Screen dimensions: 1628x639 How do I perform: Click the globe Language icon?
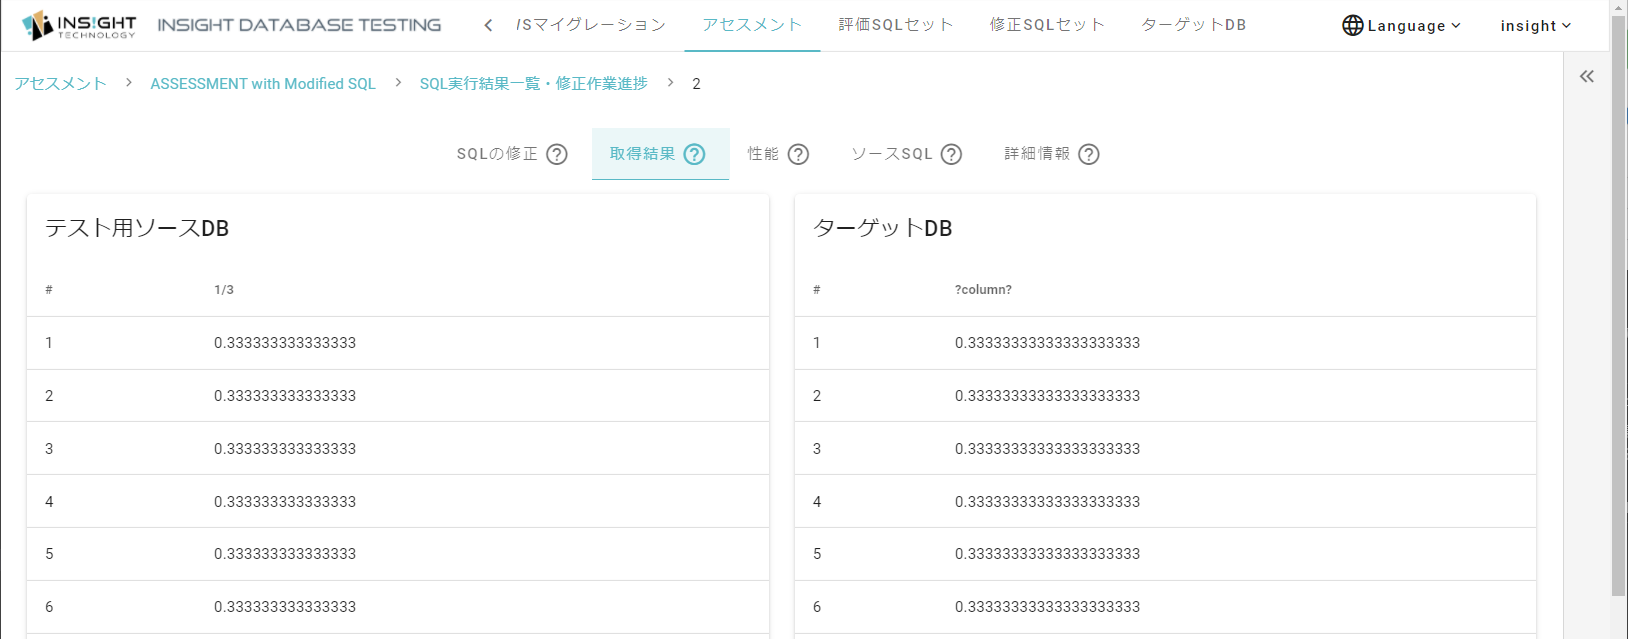pyautogui.click(x=1352, y=25)
